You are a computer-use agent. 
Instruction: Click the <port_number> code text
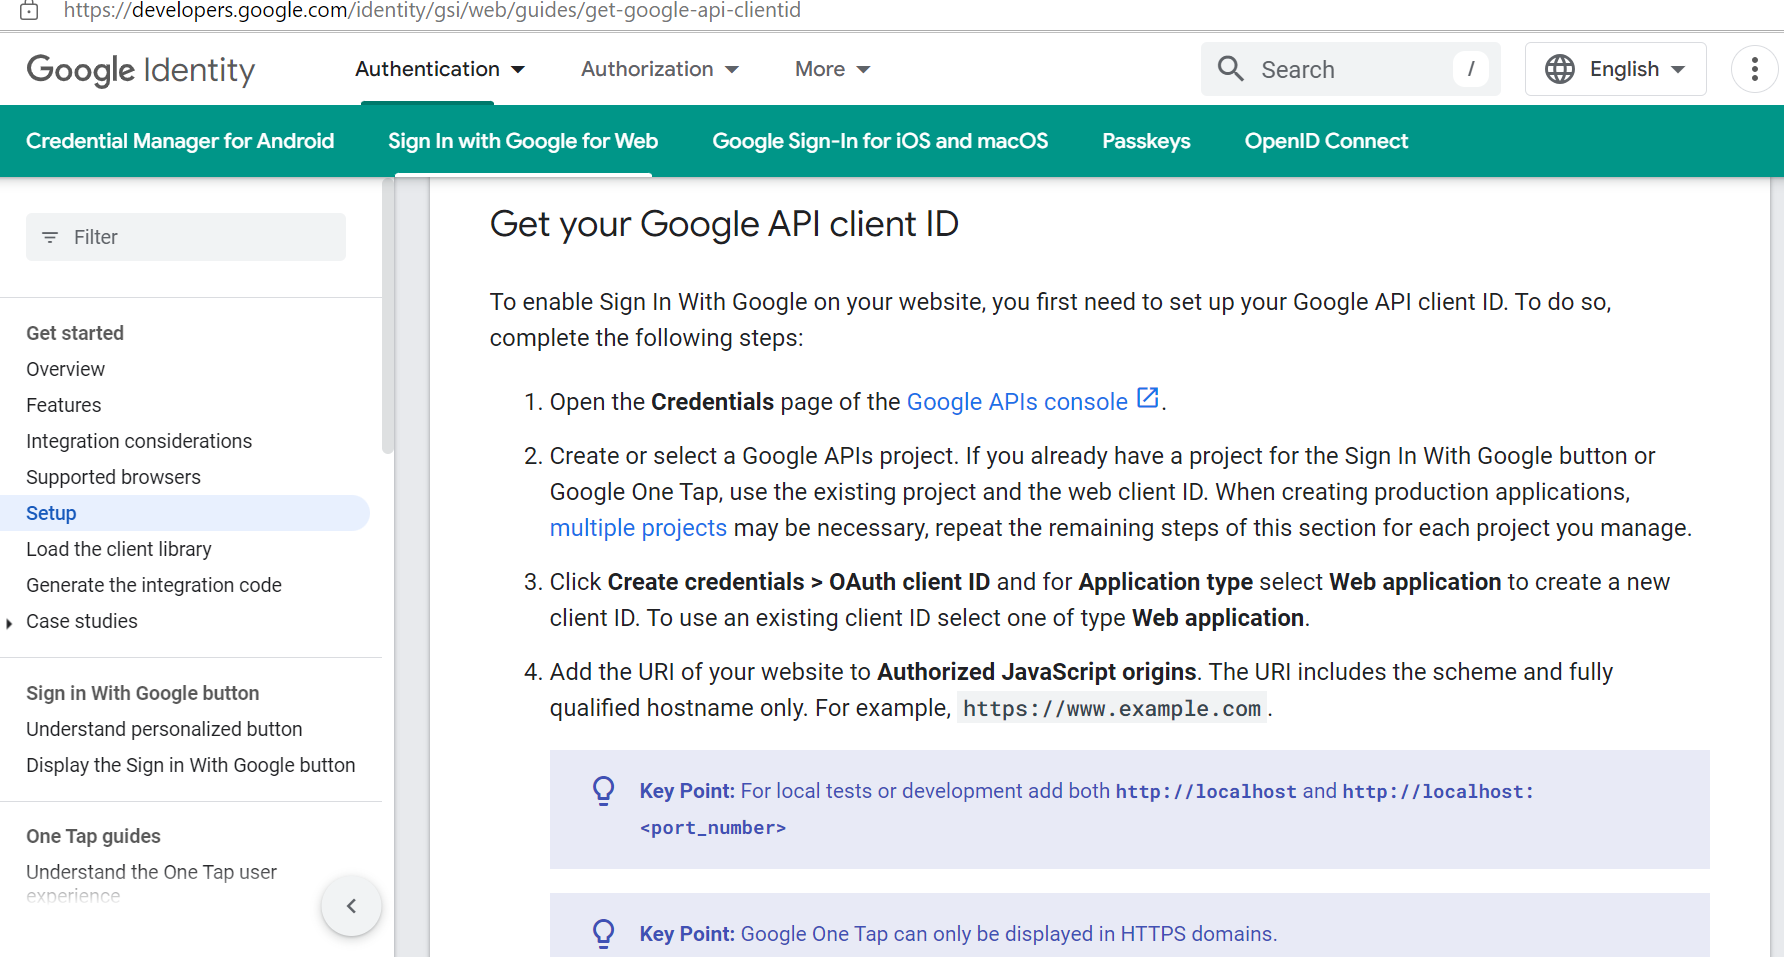pos(713,828)
